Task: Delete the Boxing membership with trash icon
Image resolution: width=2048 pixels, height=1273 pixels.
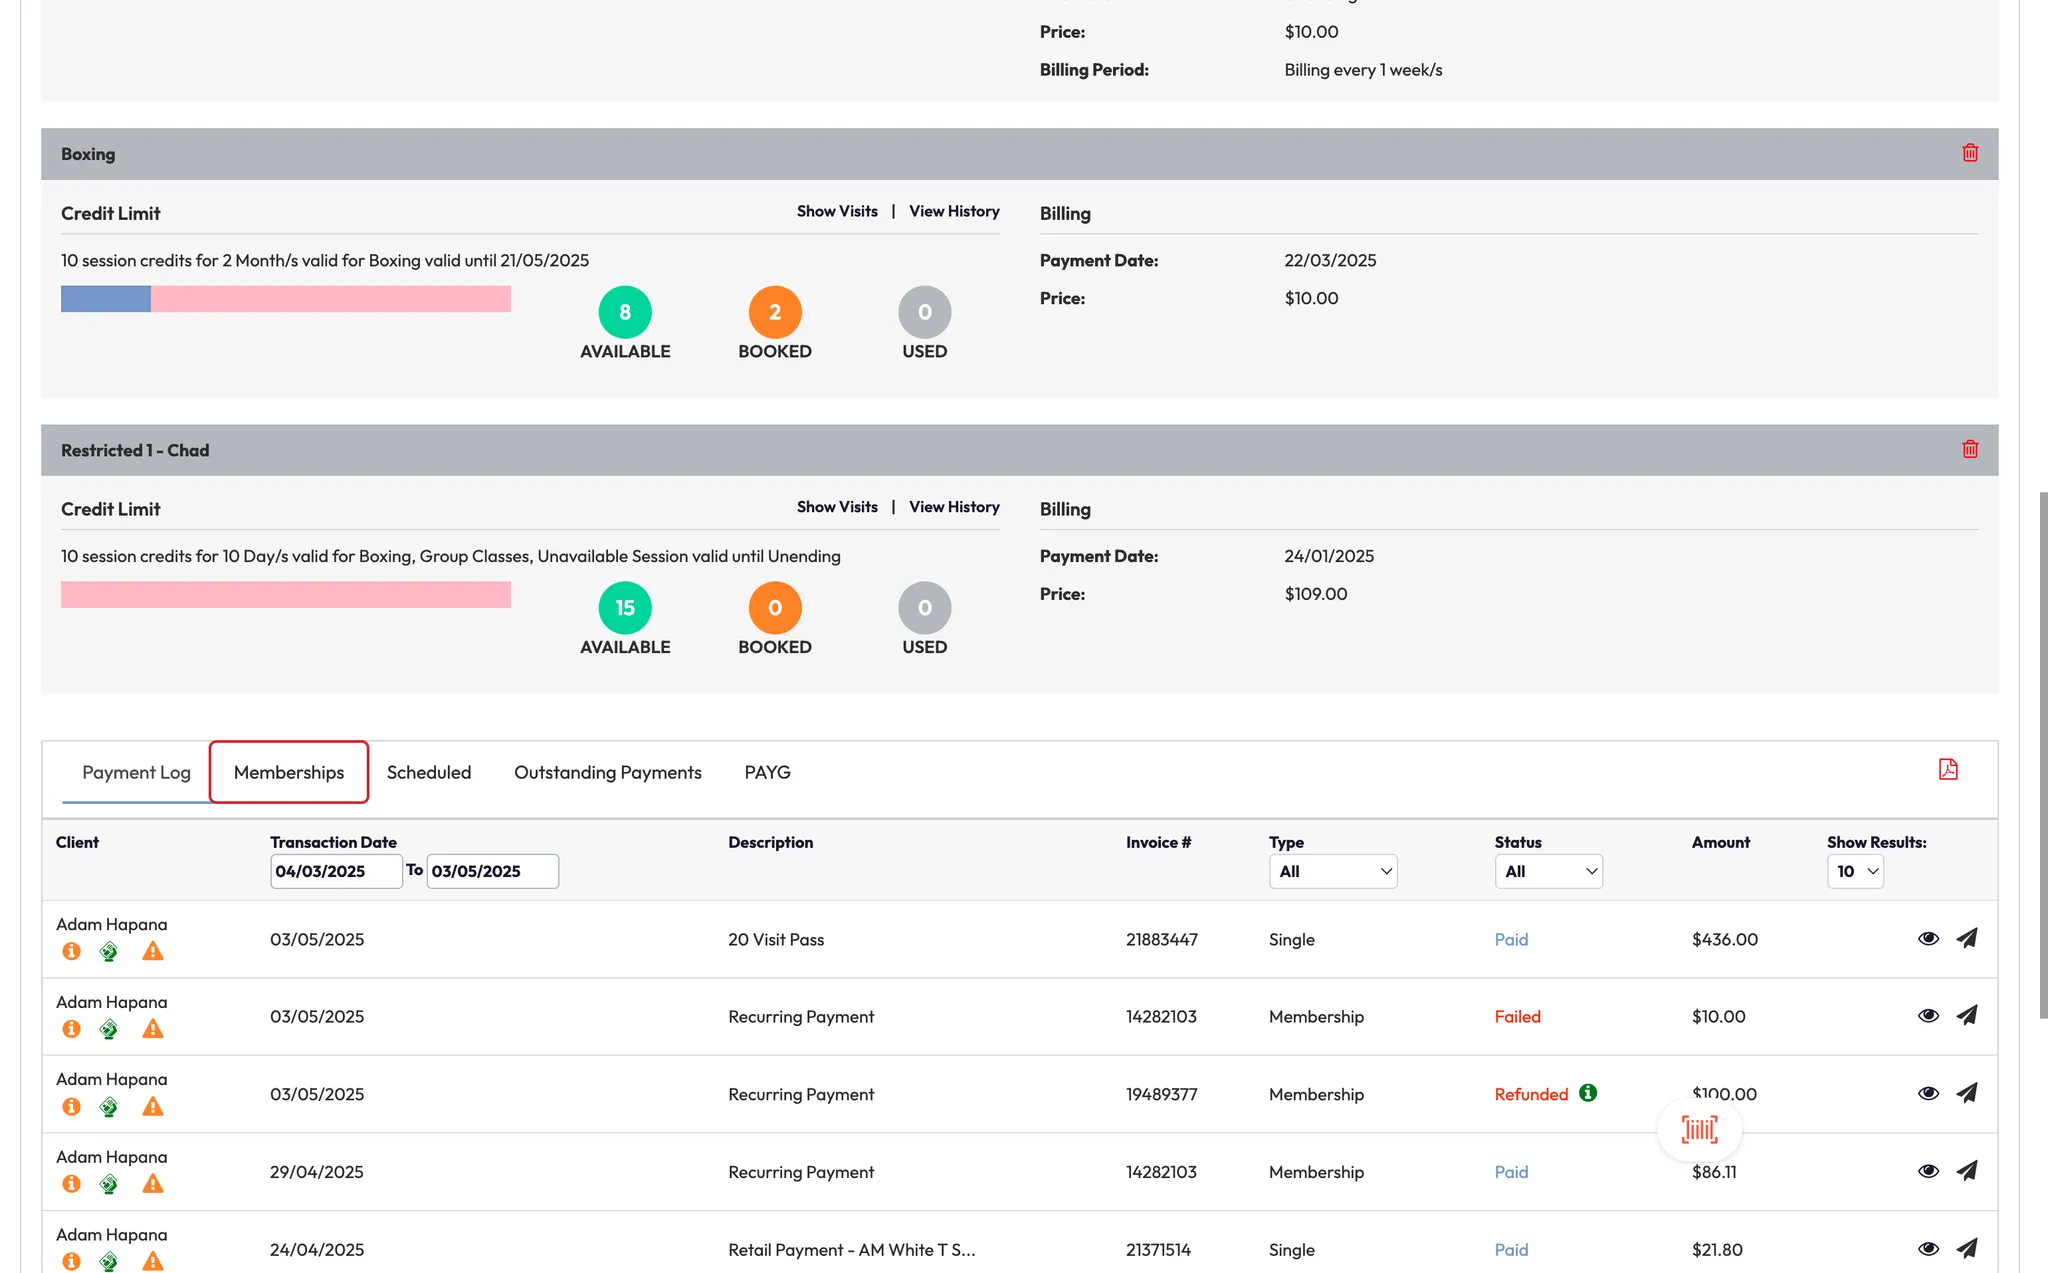Action: point(1970,153)
